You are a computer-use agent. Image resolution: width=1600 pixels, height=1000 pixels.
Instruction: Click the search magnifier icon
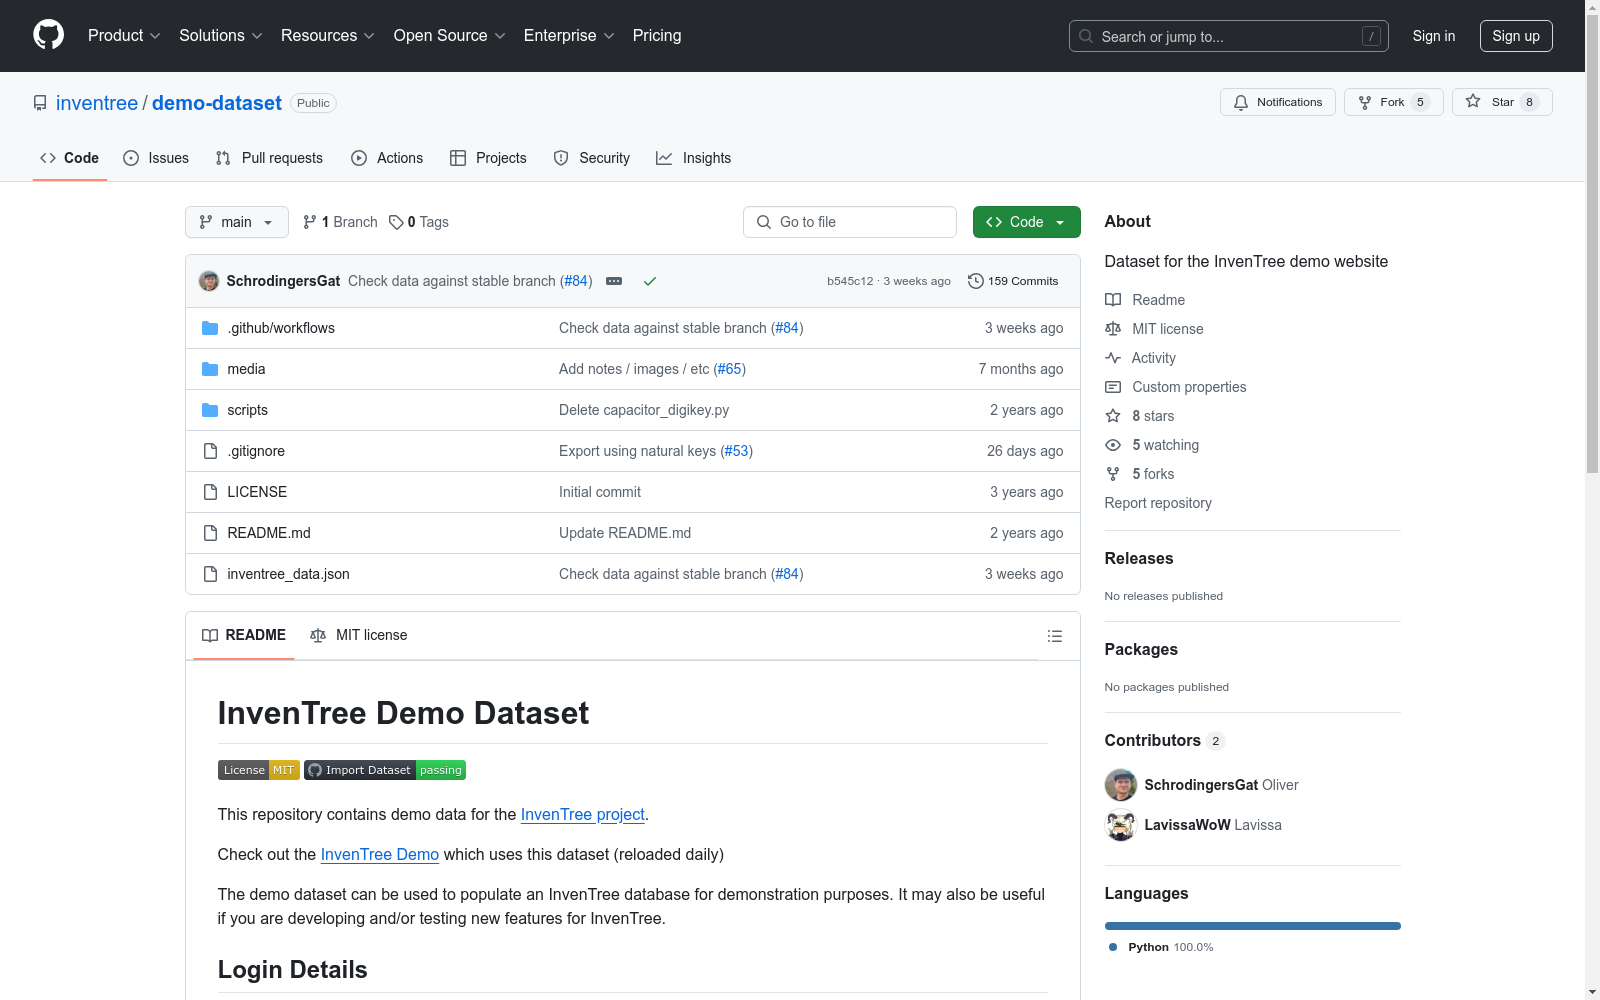1086,36
